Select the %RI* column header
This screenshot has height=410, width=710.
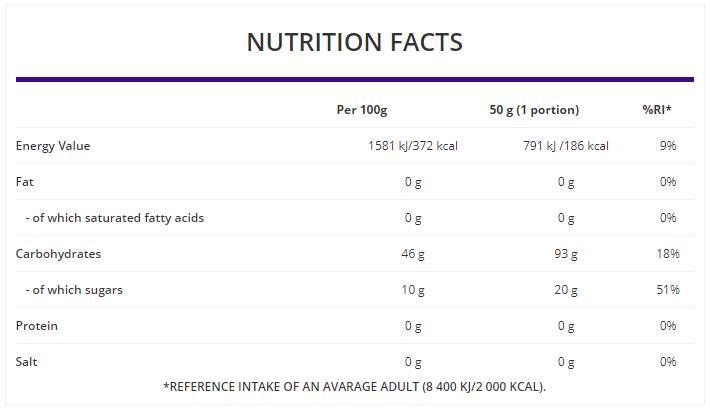pos(657,110)
